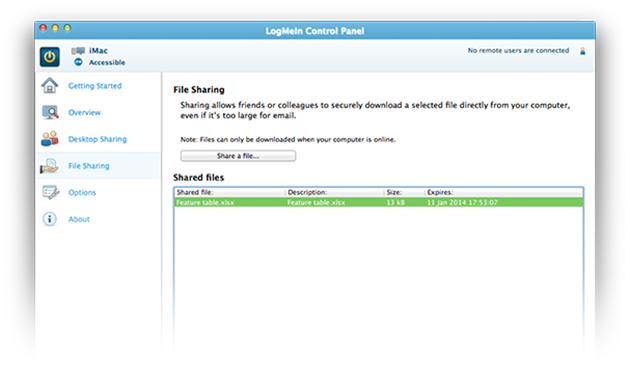Sort by the Size column header
The image size is (630, 368).
click(404, 192)
